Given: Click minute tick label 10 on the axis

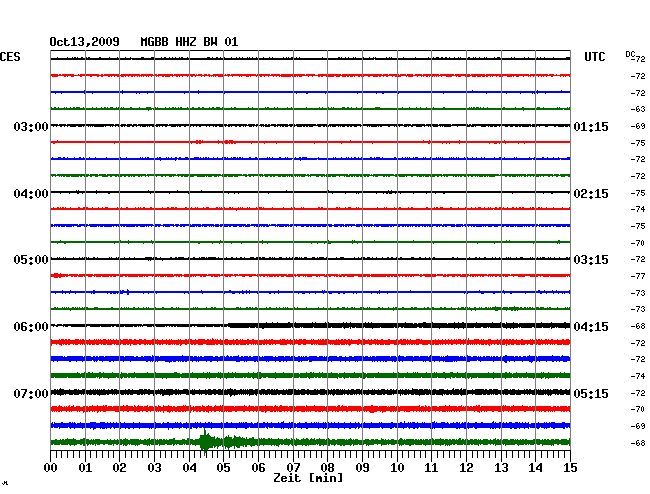Looking at the screenshot, I should [x=397, y=467].
